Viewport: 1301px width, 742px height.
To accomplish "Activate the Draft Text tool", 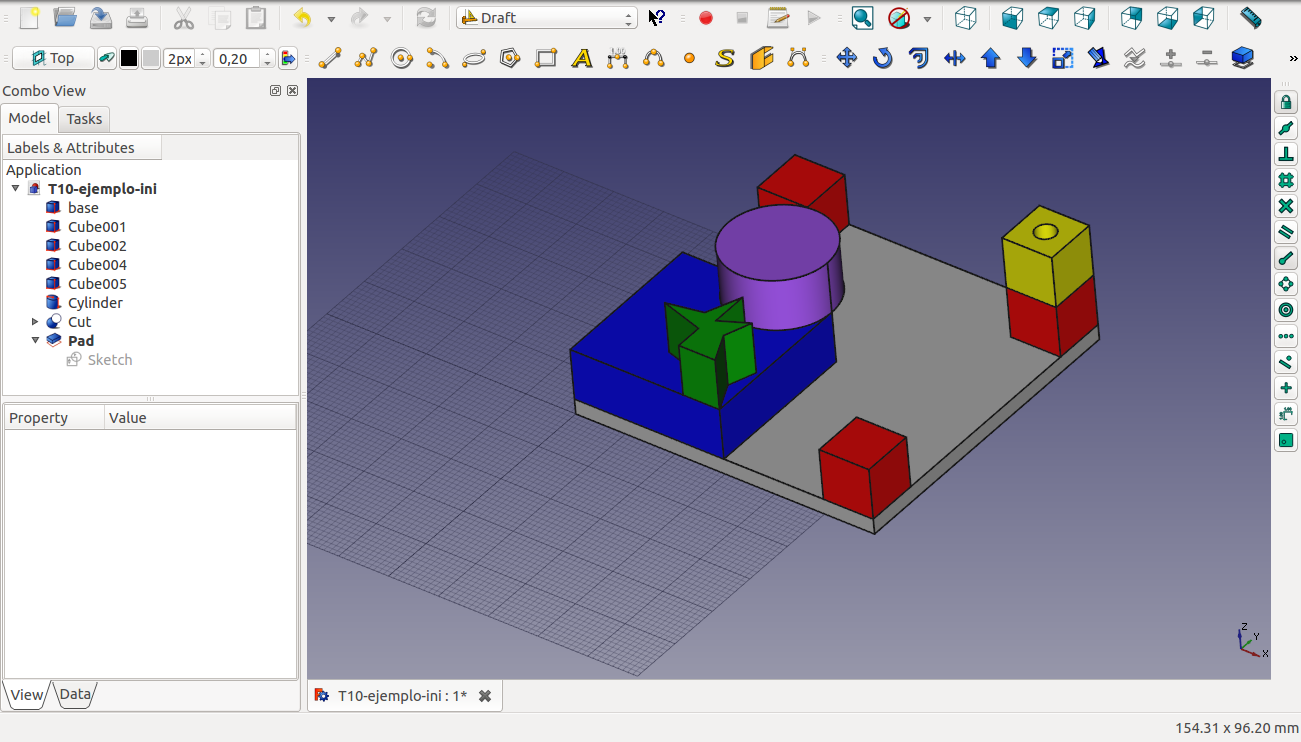I will 582,59.
